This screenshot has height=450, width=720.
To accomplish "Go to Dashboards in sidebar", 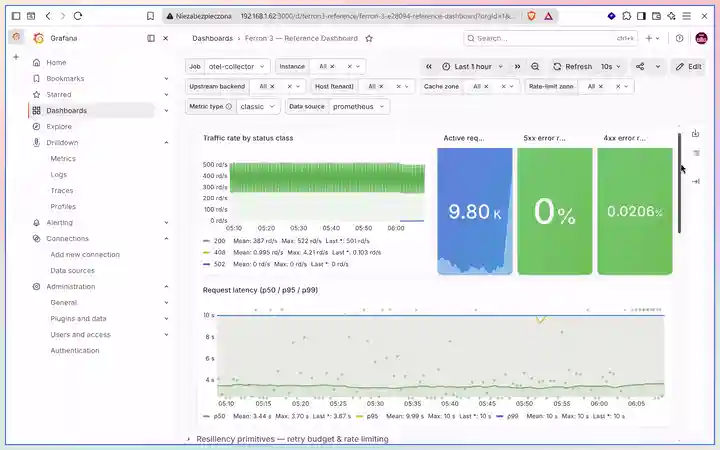I will (x=67, y=111).
